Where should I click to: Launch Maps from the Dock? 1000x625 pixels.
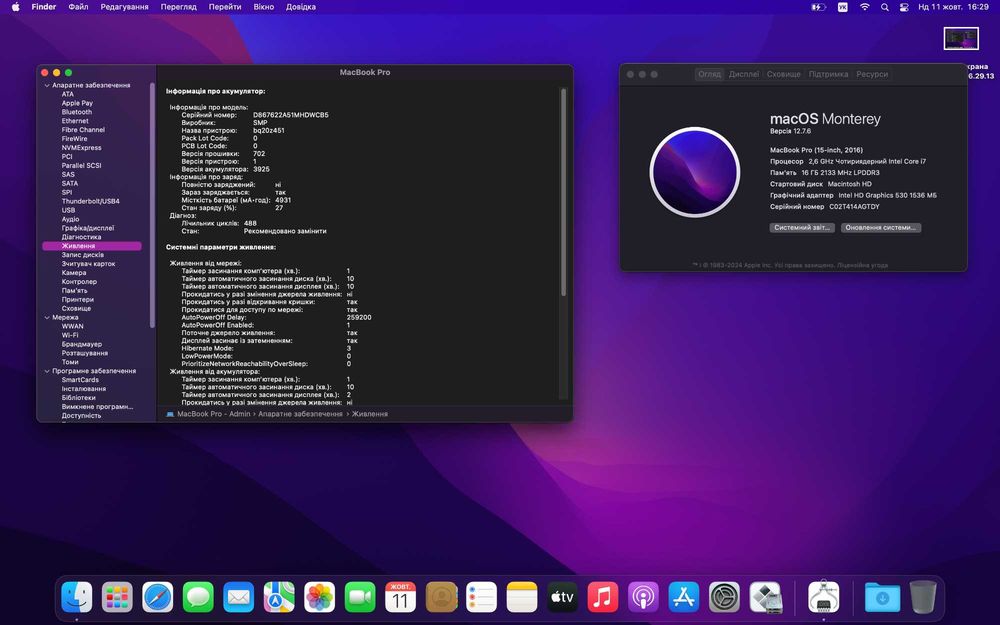coord(279,598)
